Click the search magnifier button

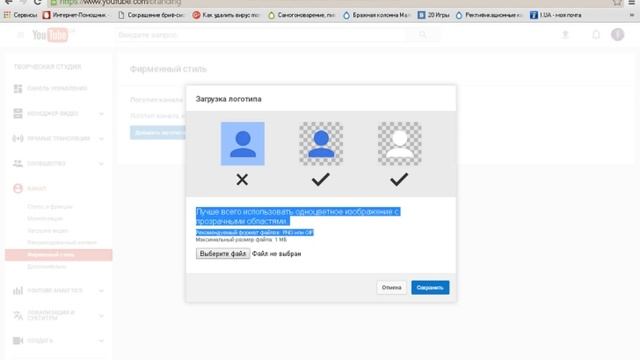coord(423,35)
